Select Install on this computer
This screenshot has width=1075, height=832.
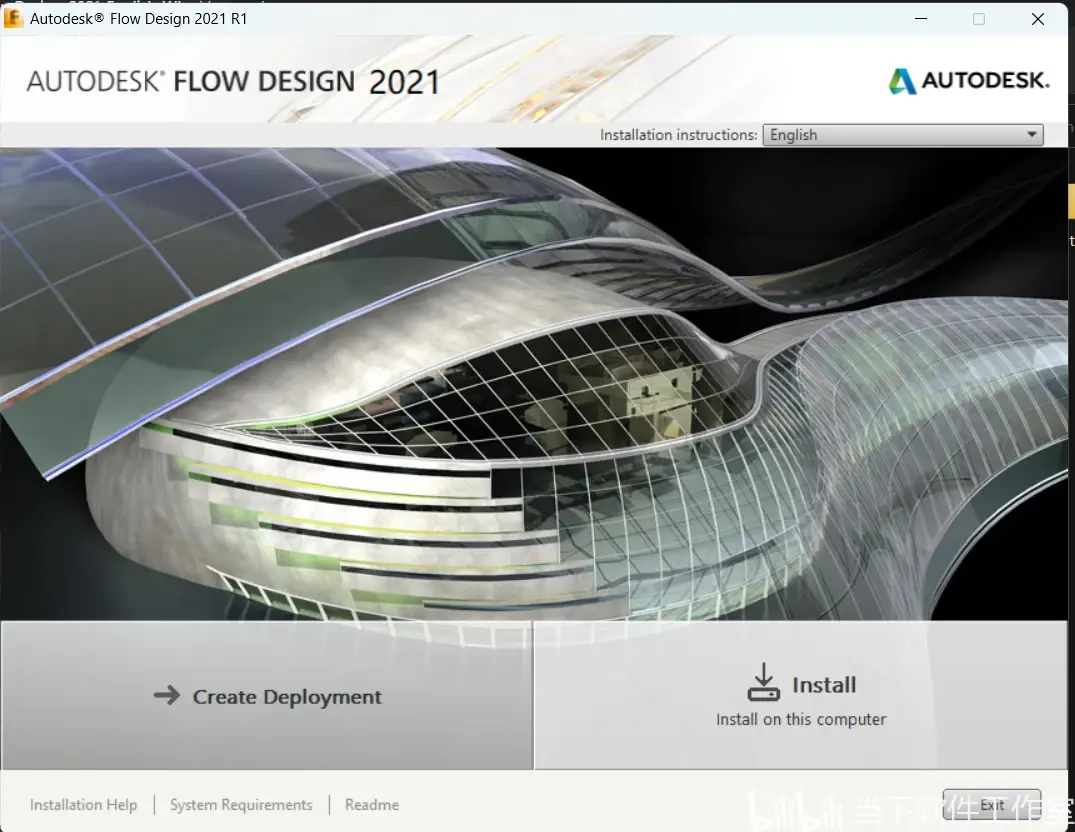click(x=801, y=696)
